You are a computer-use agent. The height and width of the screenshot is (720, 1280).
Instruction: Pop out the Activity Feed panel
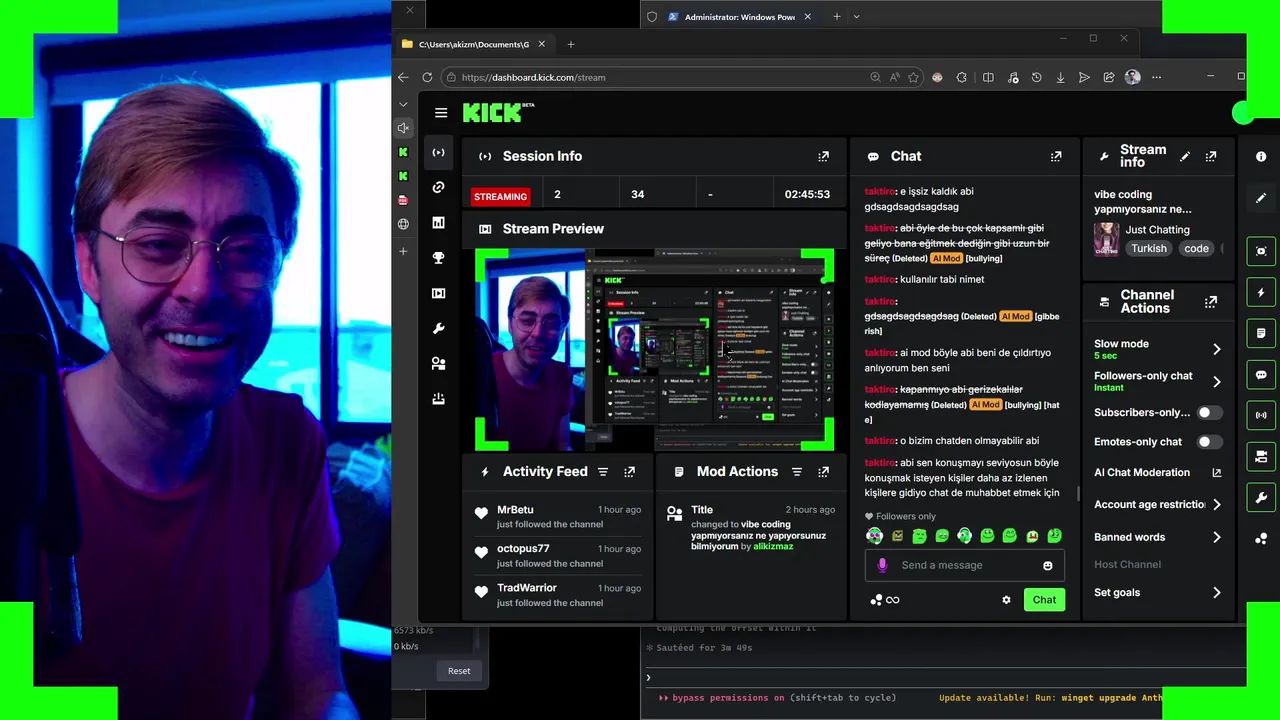pyautogui.click(x=629, y=472)
